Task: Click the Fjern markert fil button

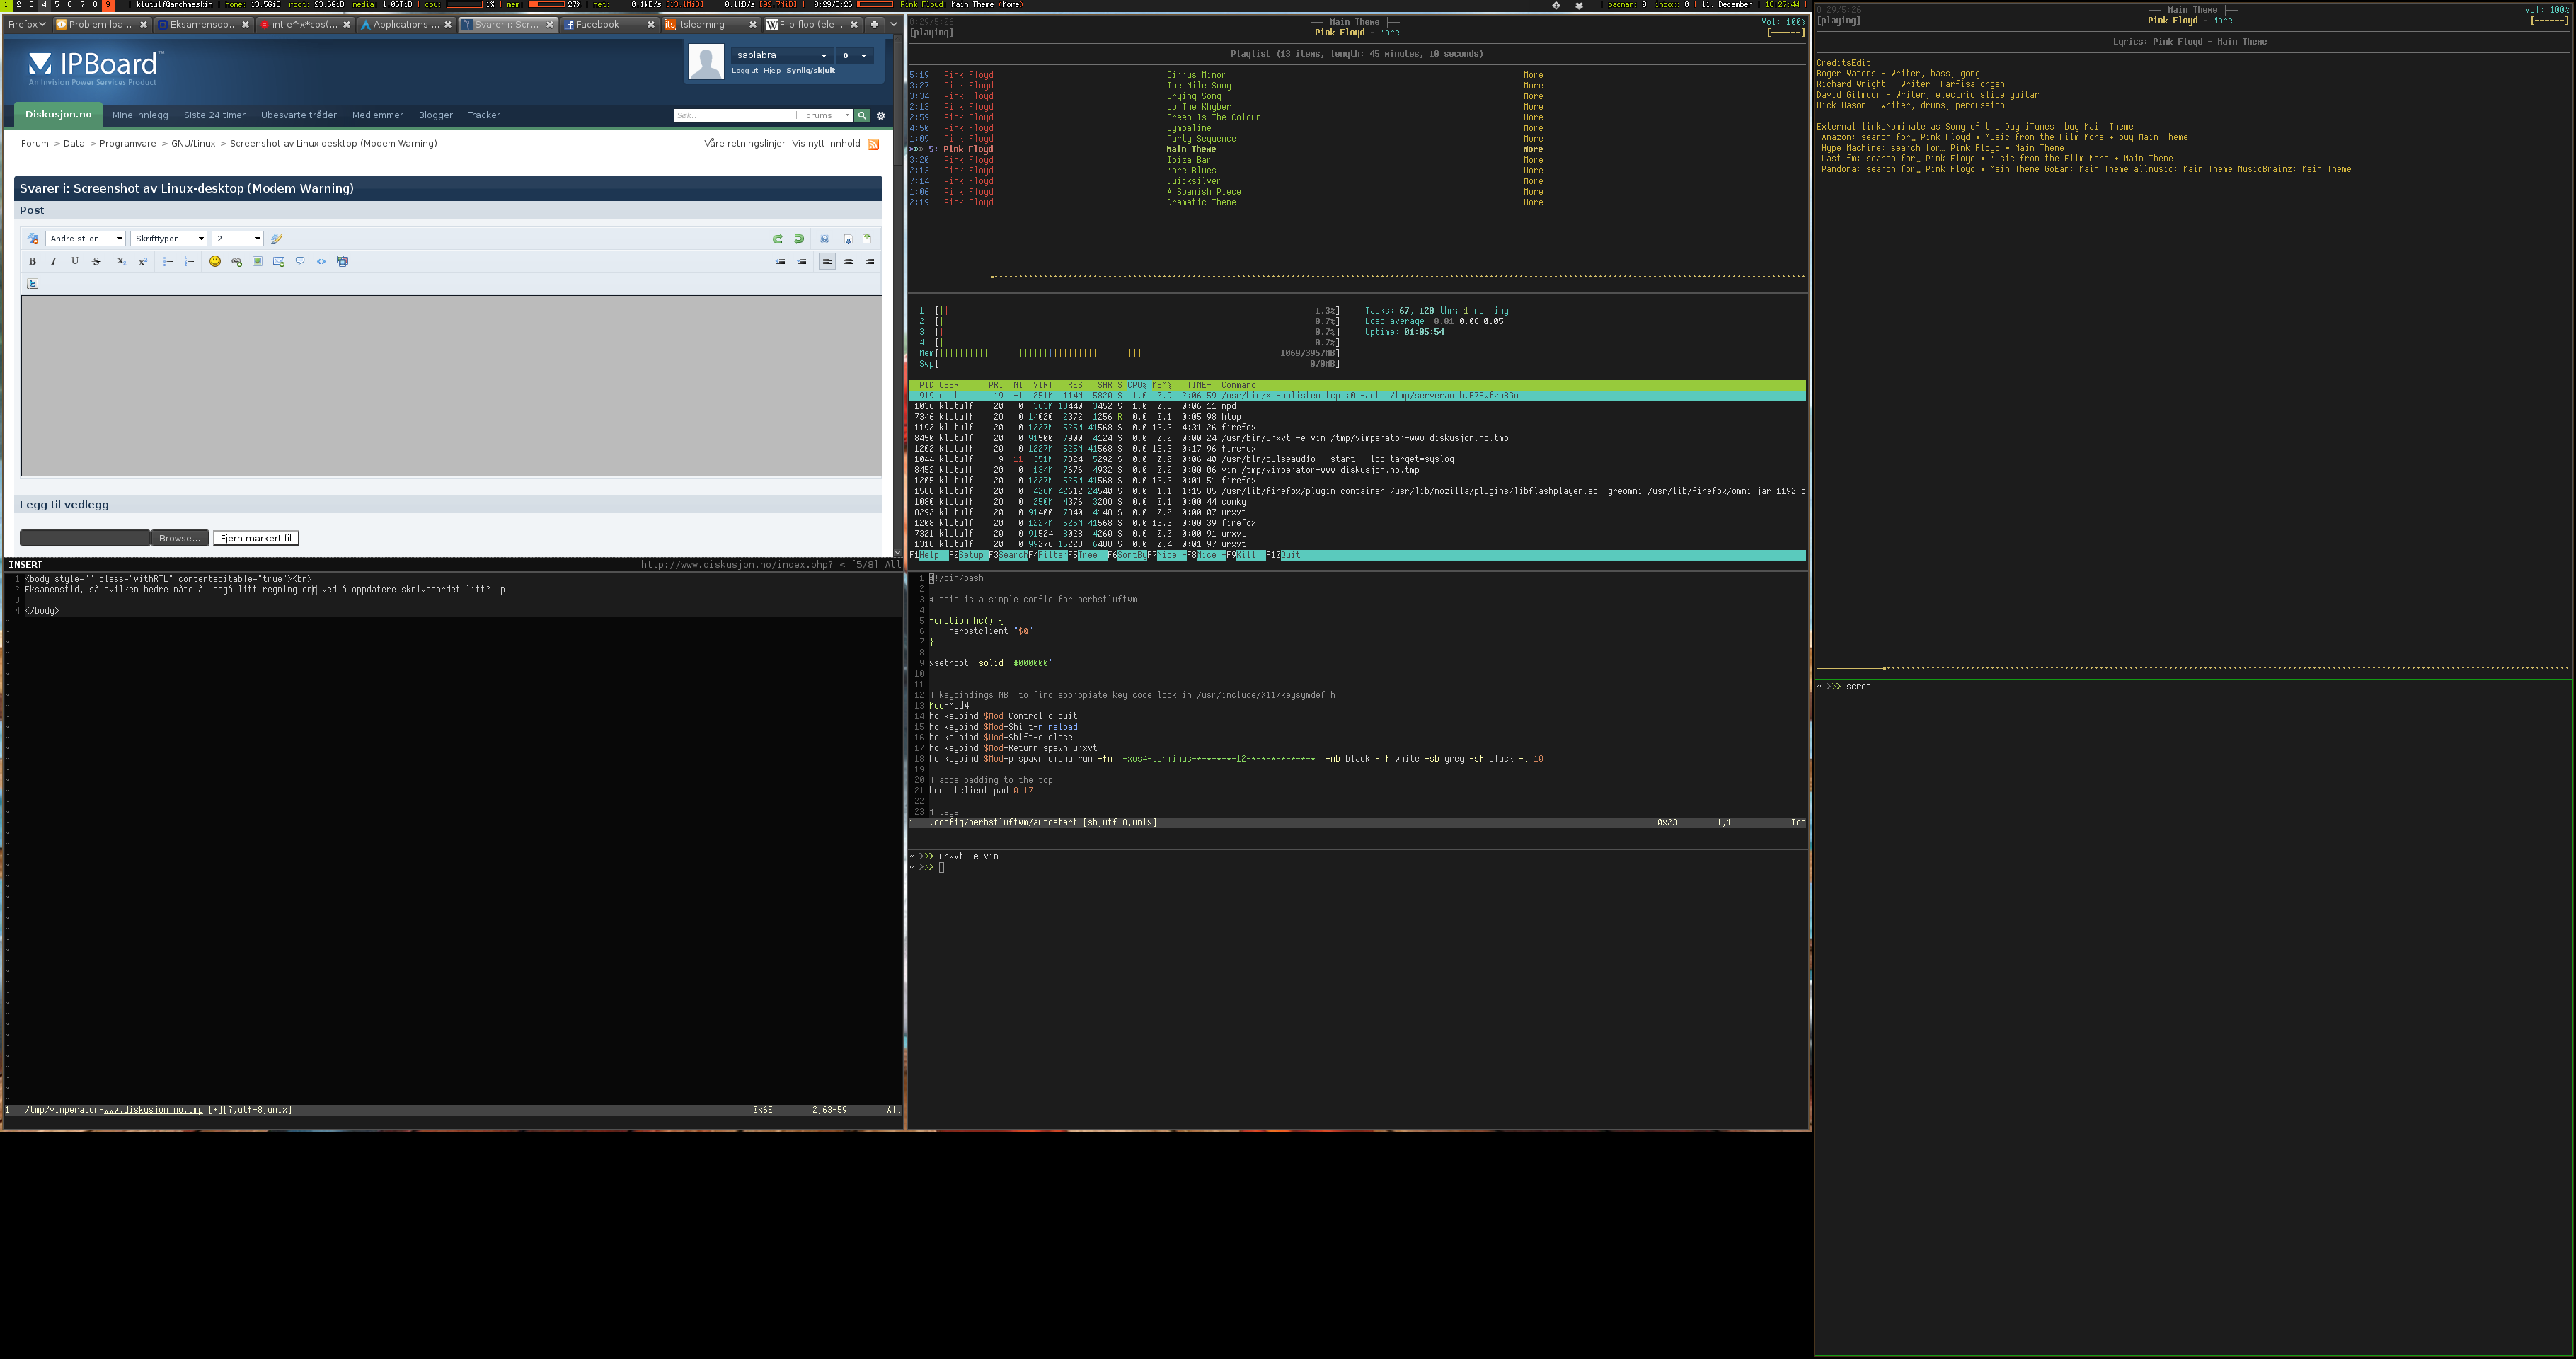Action: click(x=256, y=538)
